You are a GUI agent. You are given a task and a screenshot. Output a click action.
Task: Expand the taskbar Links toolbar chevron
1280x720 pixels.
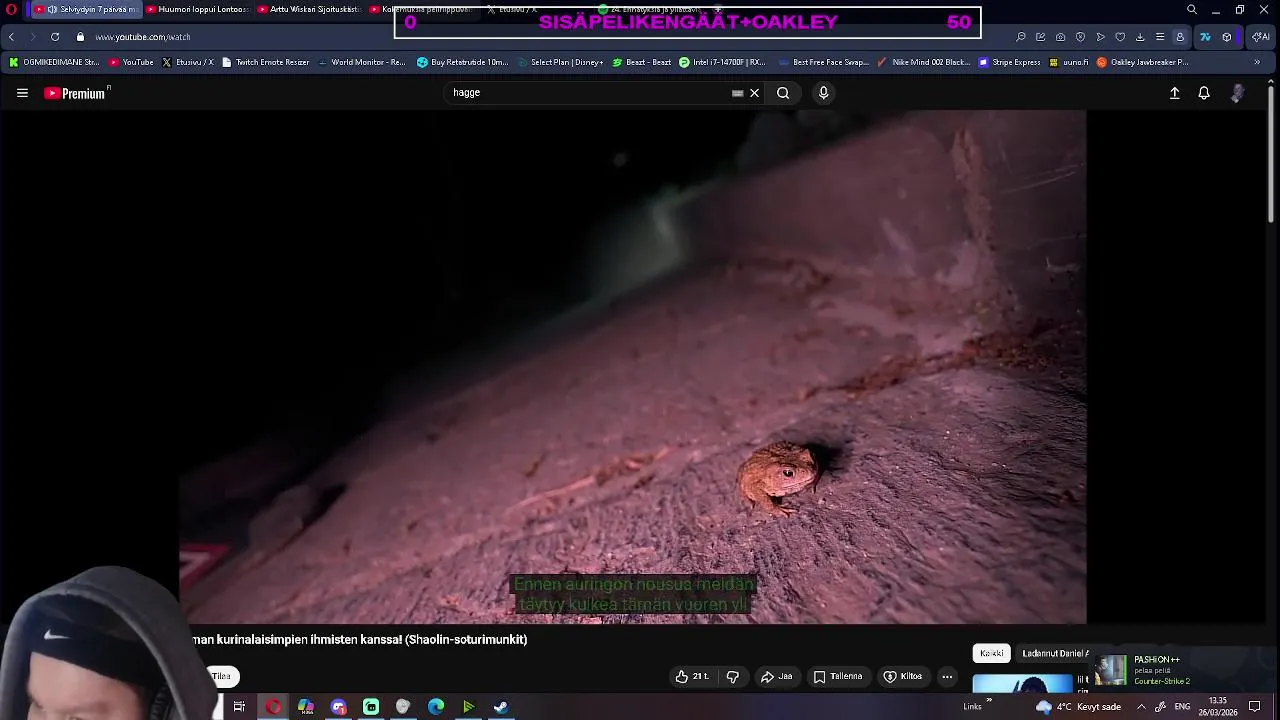pyautogui.click(x=990, y=702)
